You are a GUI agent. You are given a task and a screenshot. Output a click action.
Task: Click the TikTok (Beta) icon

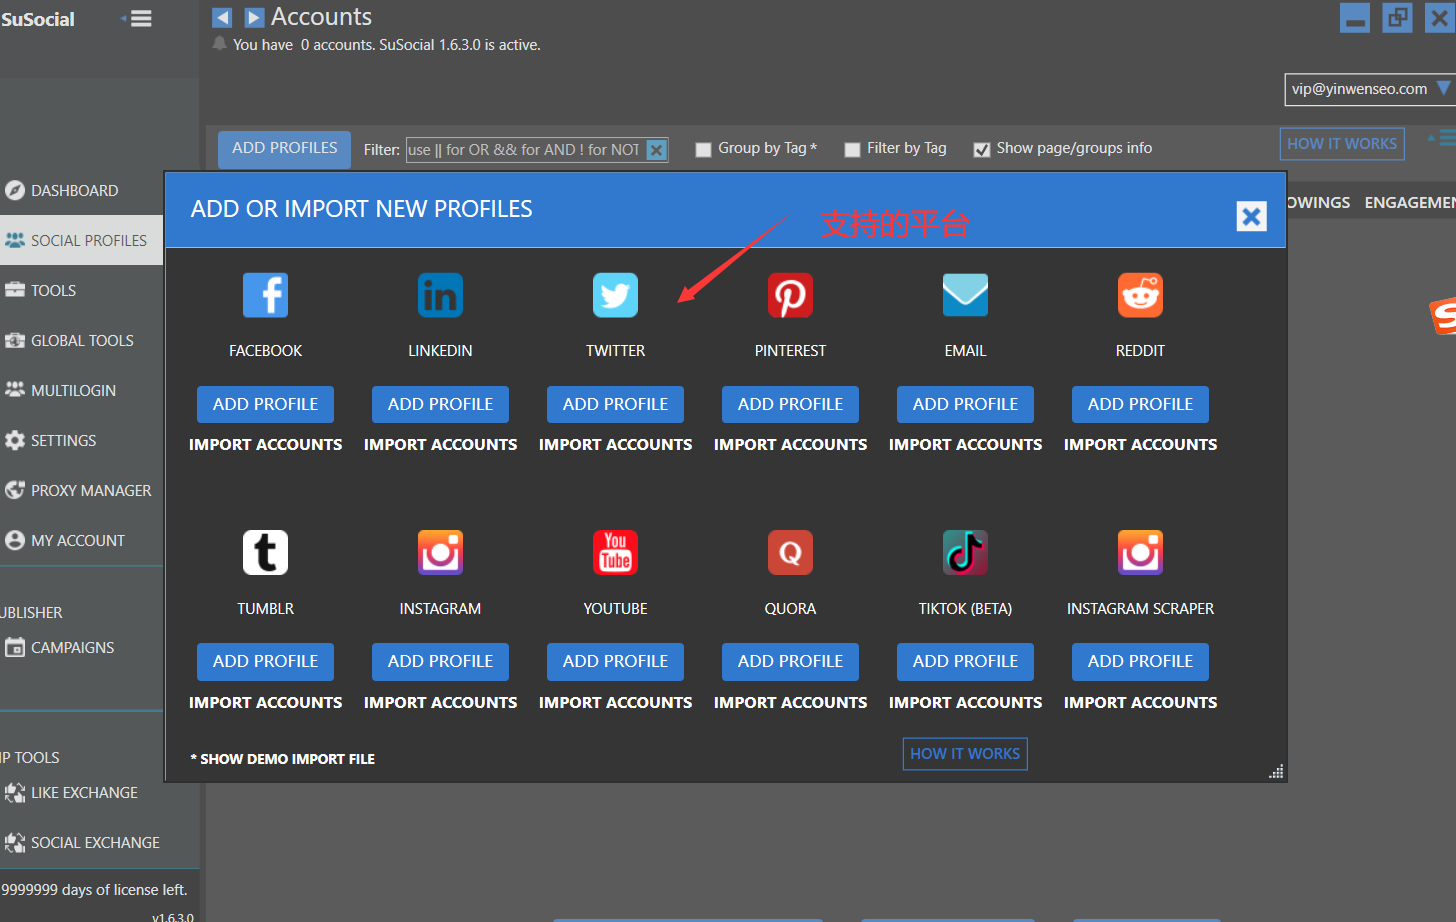click(x=965, y=552)
